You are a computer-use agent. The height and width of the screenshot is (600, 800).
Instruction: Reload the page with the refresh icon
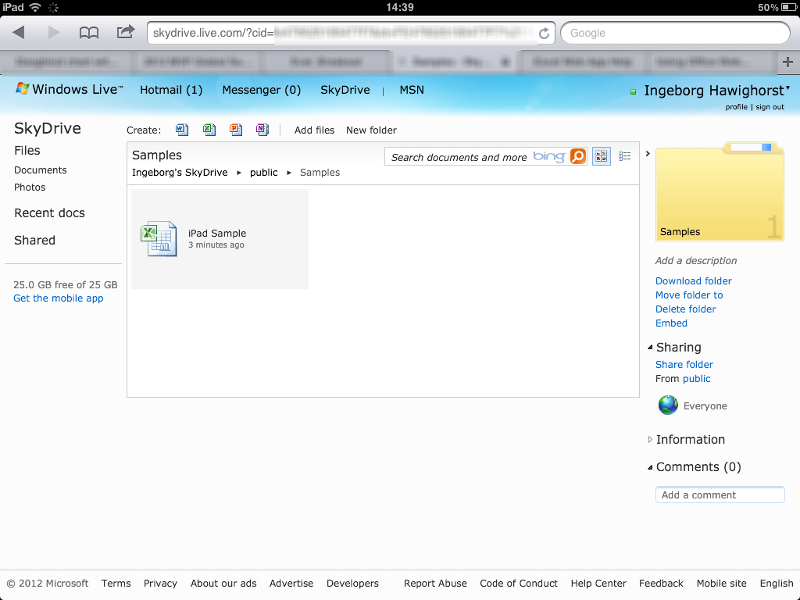[x=544, y=33]
